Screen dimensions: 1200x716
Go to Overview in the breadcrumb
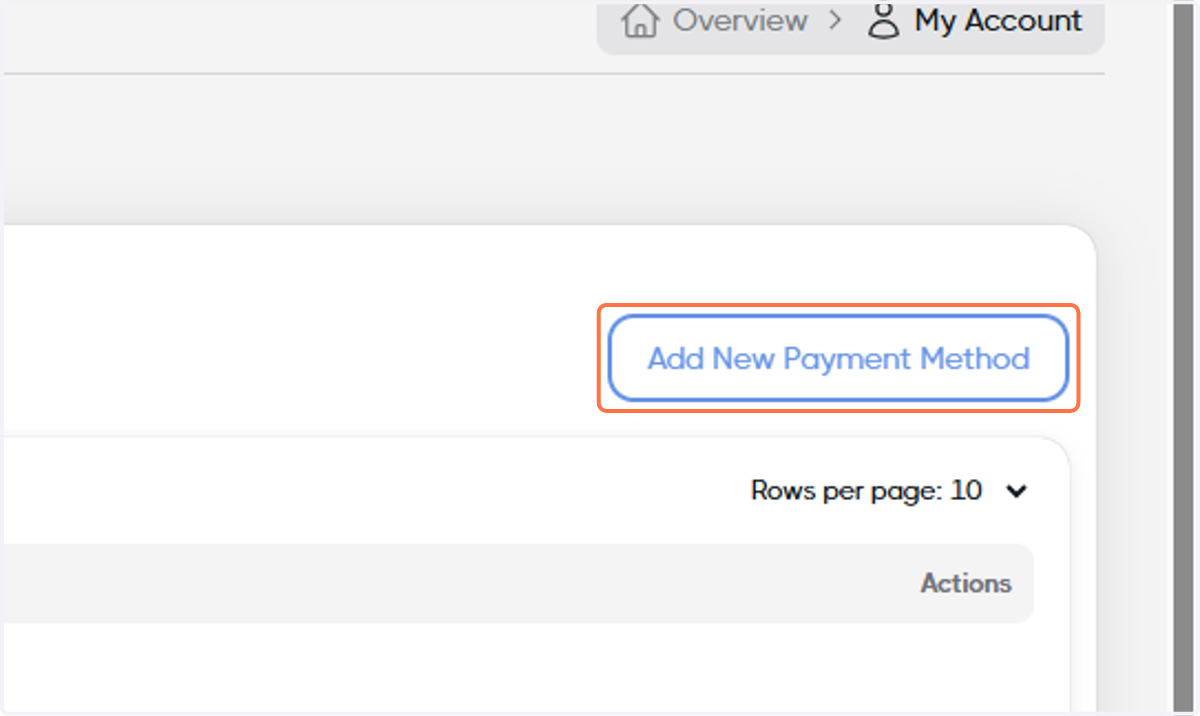(x=739, y=20)
